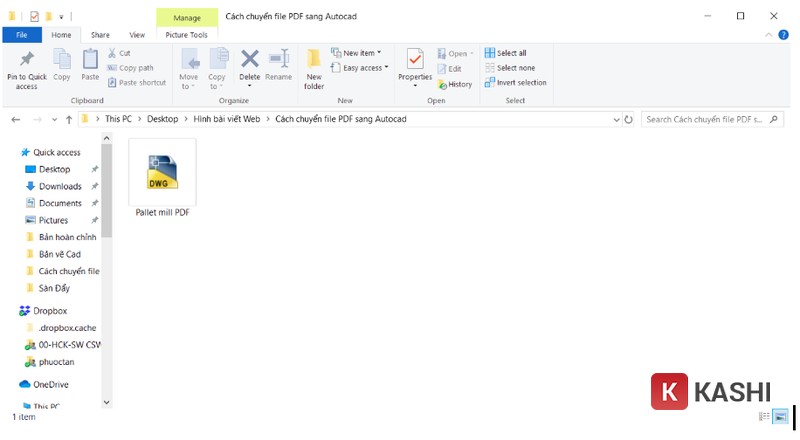Image resolution: width=800 pixels, height=440 pixels.
Task: Open Desktop in Quick access
Action: [55, 169]
